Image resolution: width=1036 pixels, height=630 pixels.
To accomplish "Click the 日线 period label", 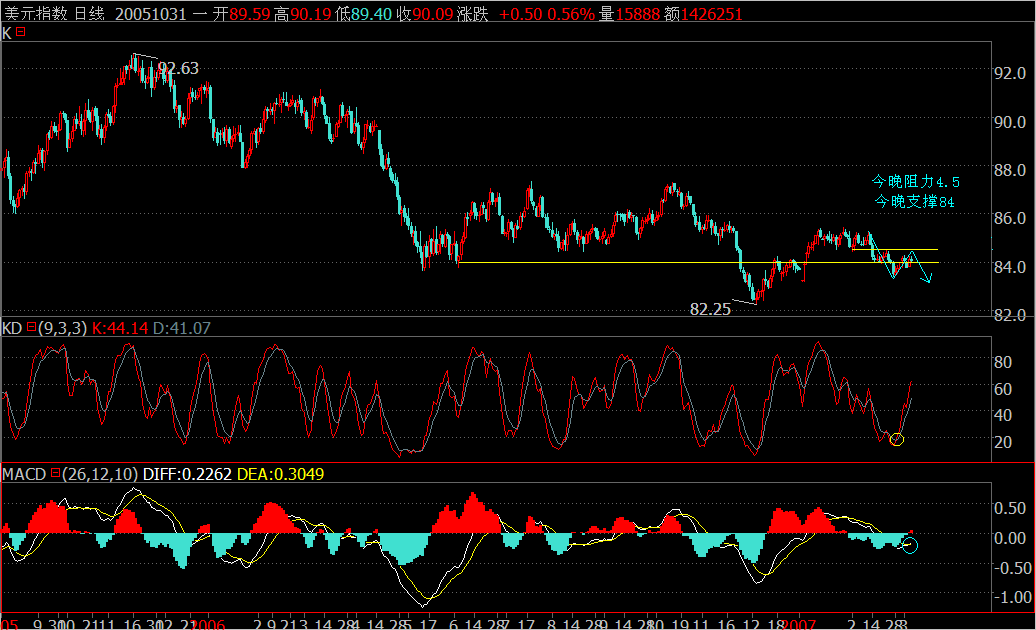I will [89, 14].
